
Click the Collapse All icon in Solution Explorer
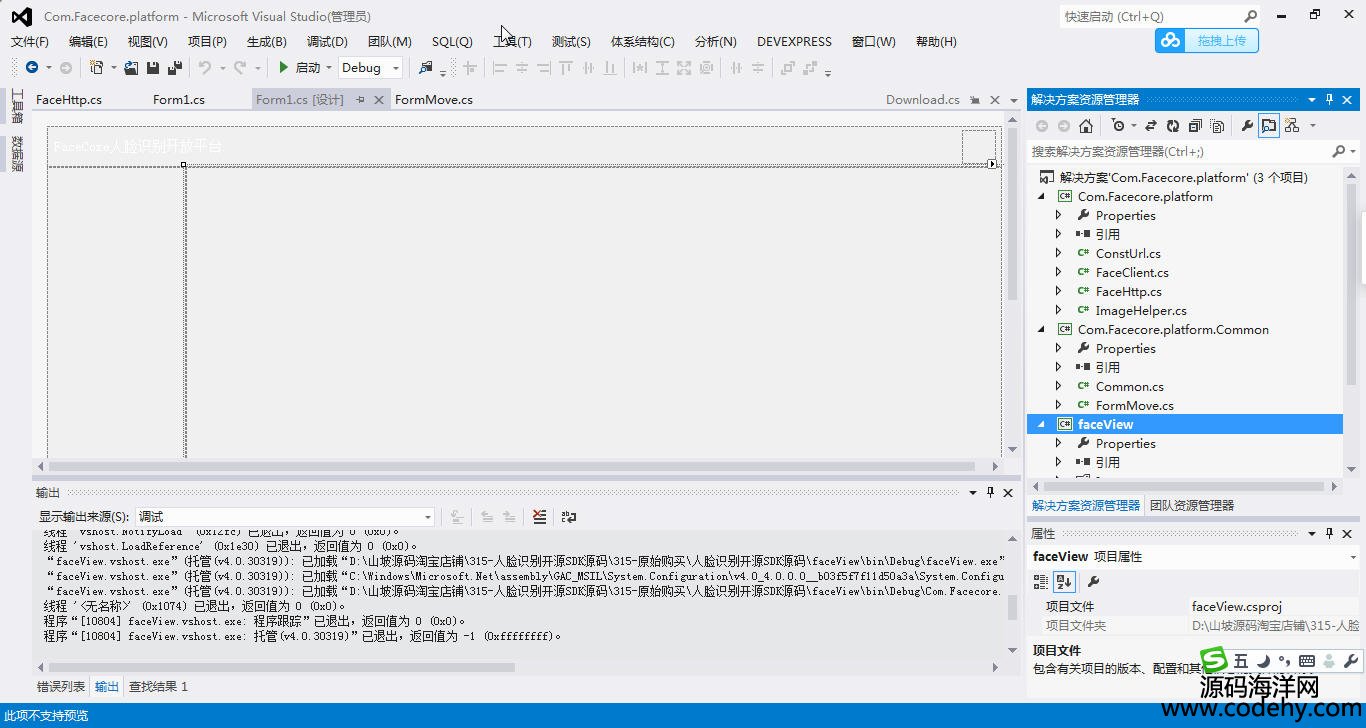point(1195,125)
